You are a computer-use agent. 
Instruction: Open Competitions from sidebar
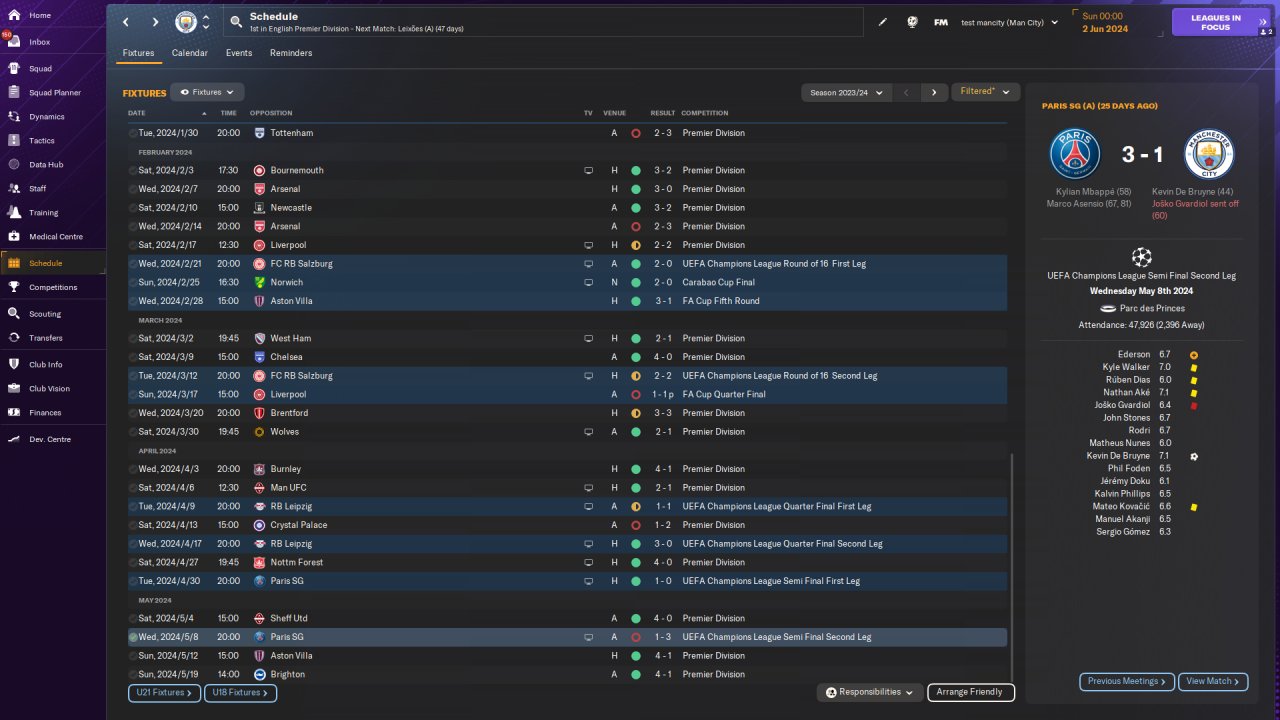(52, 288)
